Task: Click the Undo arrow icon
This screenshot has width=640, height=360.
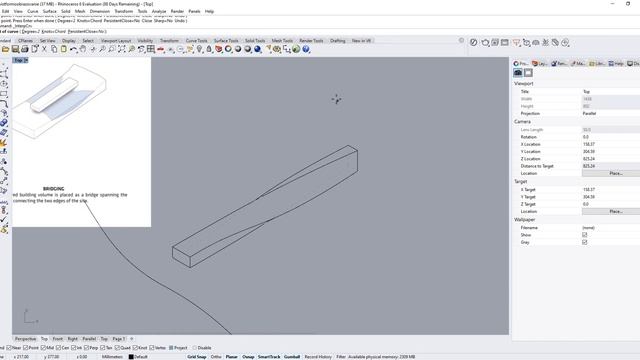Action: (73, 49)
